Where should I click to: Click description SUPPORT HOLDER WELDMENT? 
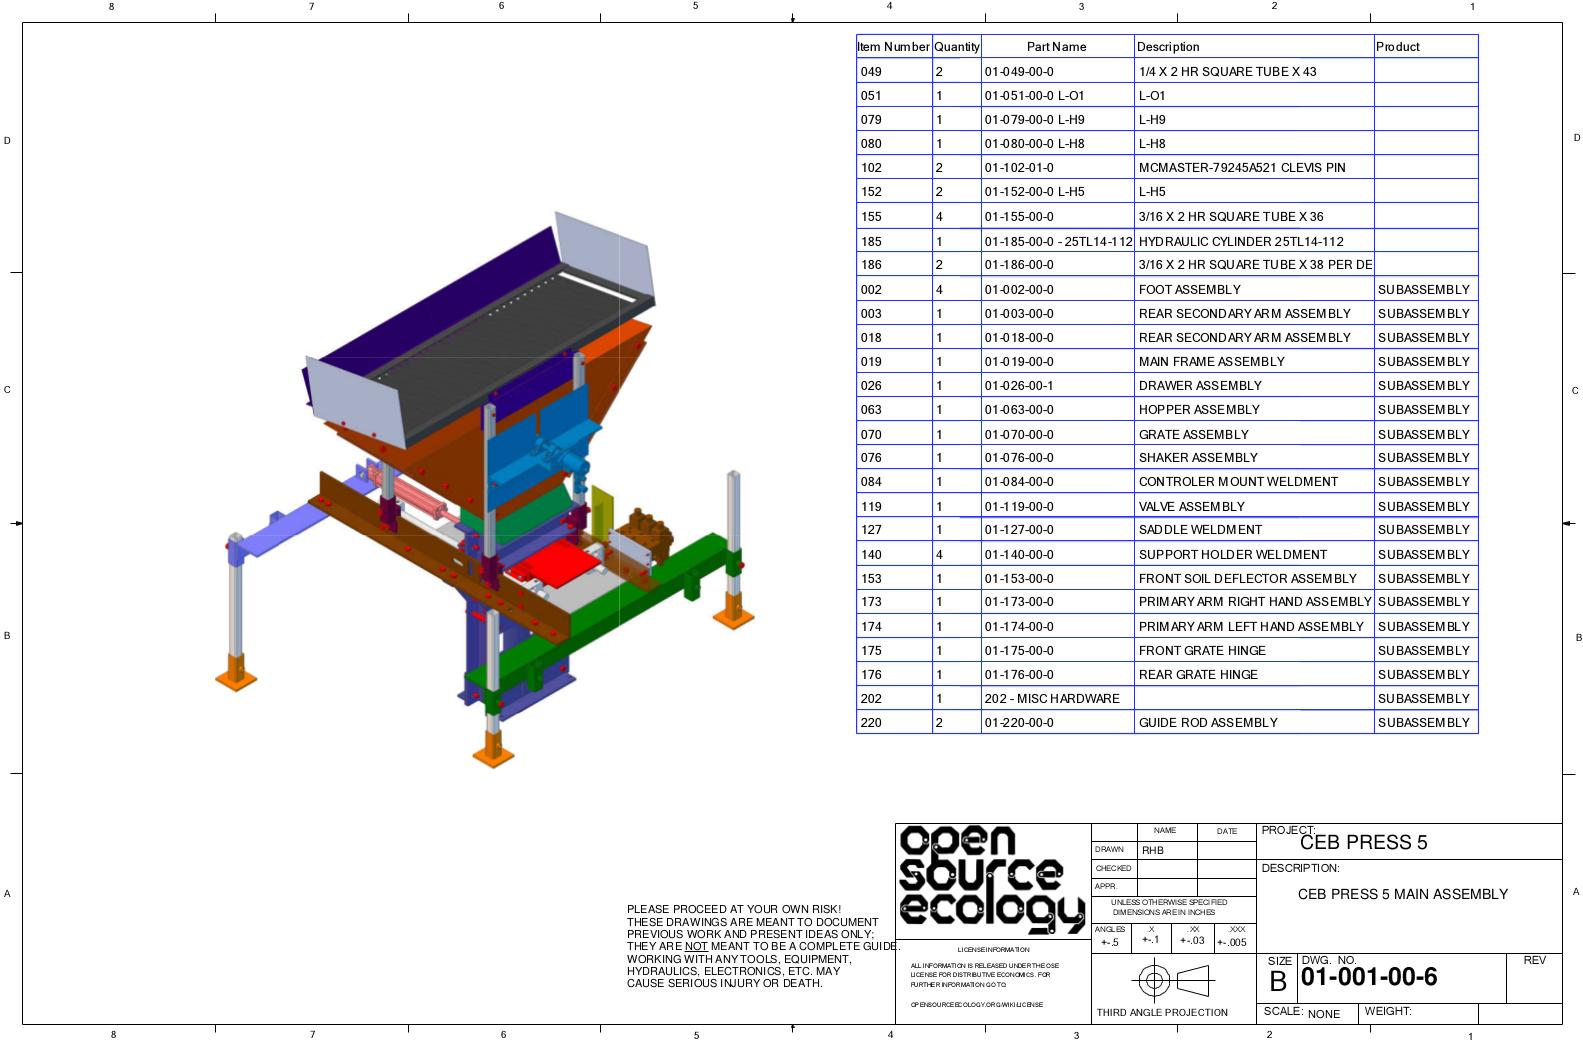(x=1233, y=555)
